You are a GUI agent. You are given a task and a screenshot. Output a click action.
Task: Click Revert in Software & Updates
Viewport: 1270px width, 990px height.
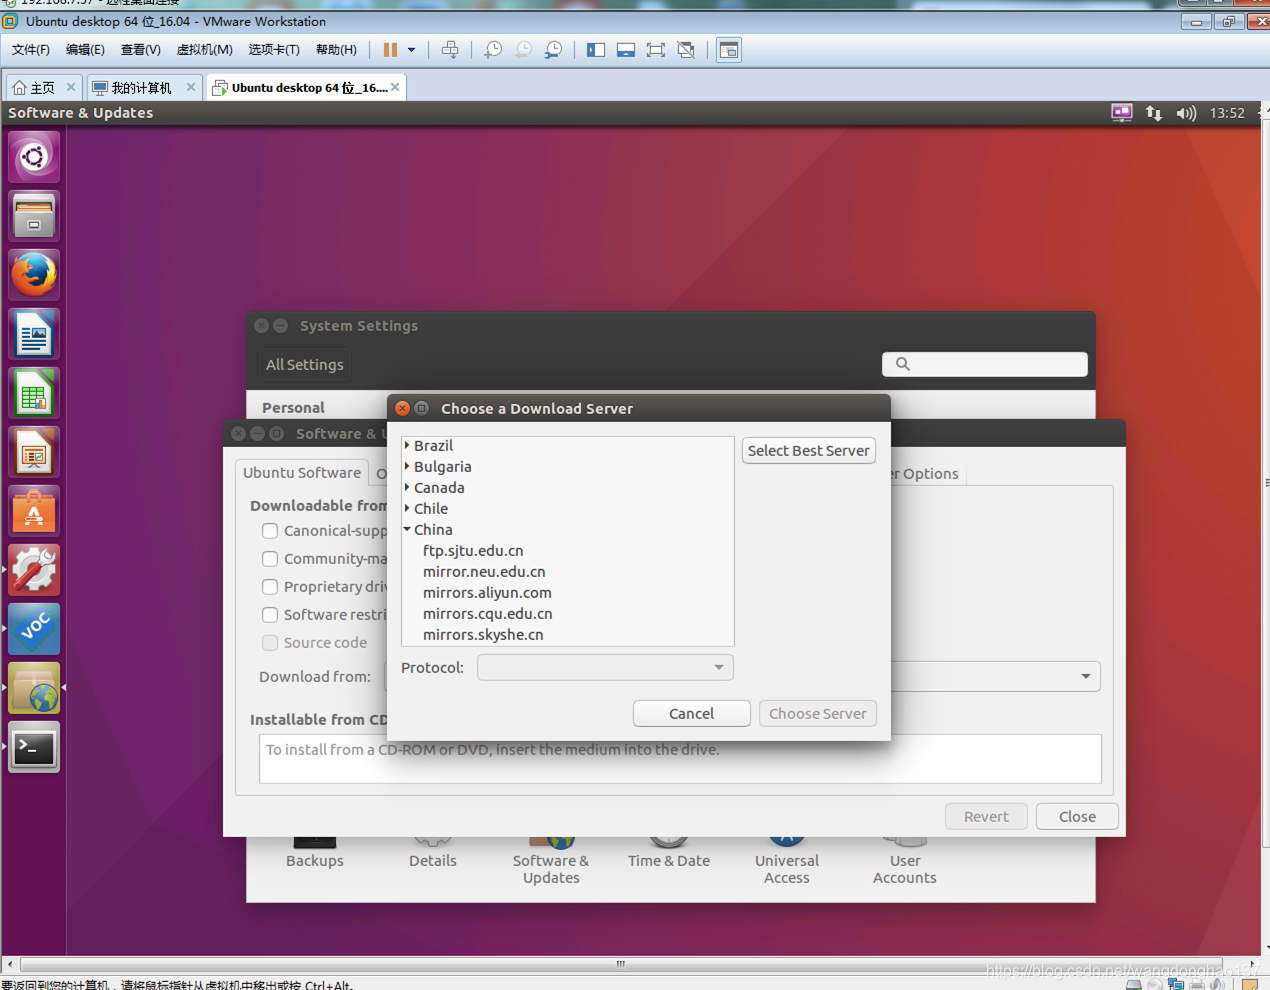pyautogui.click(x=986, y=817)
